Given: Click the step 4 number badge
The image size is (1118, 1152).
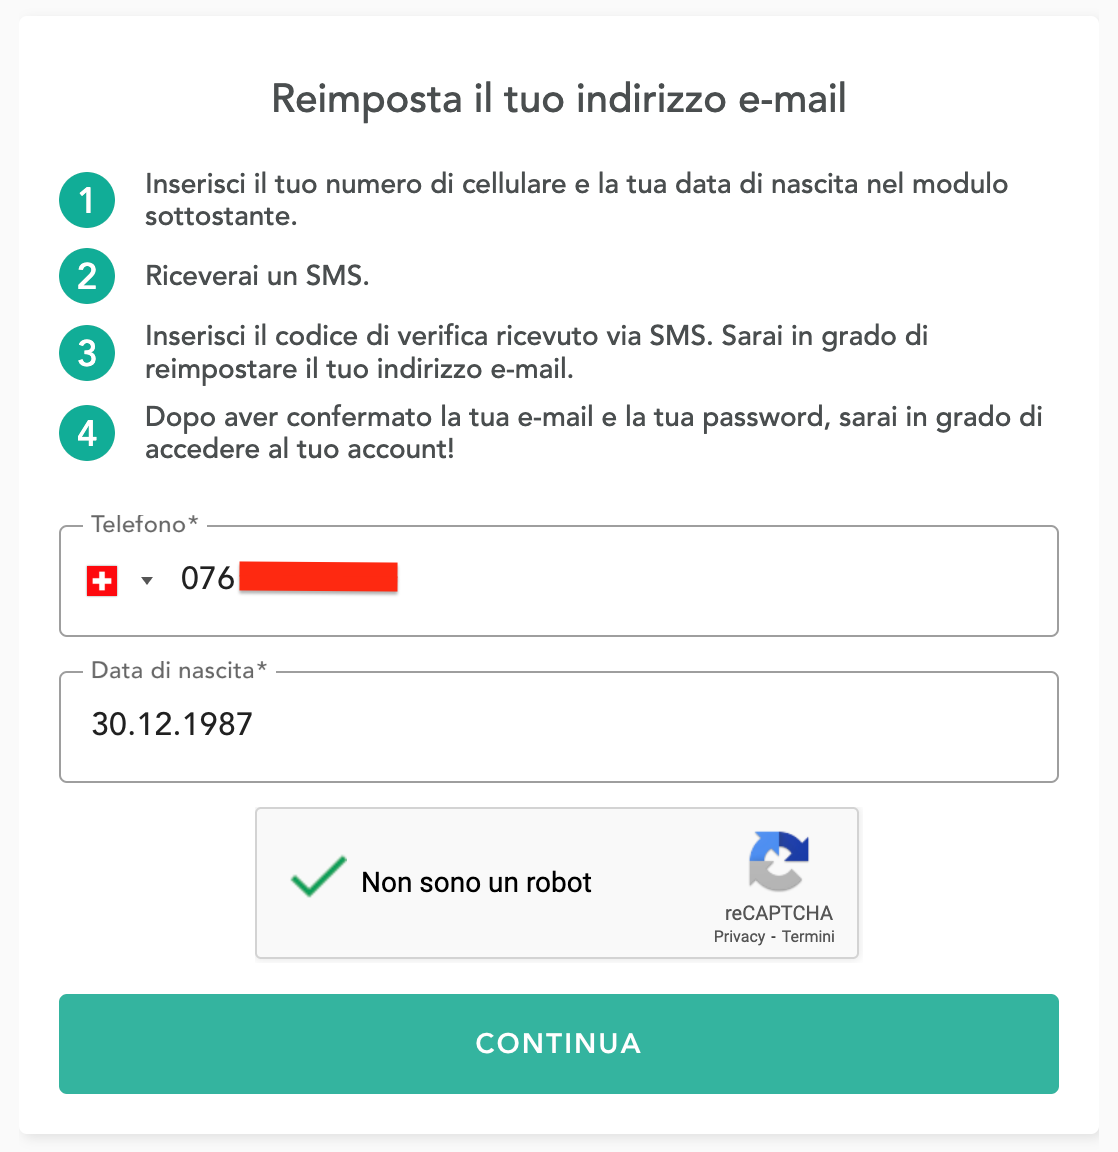Looking at the screenshot, I should 87,433.
